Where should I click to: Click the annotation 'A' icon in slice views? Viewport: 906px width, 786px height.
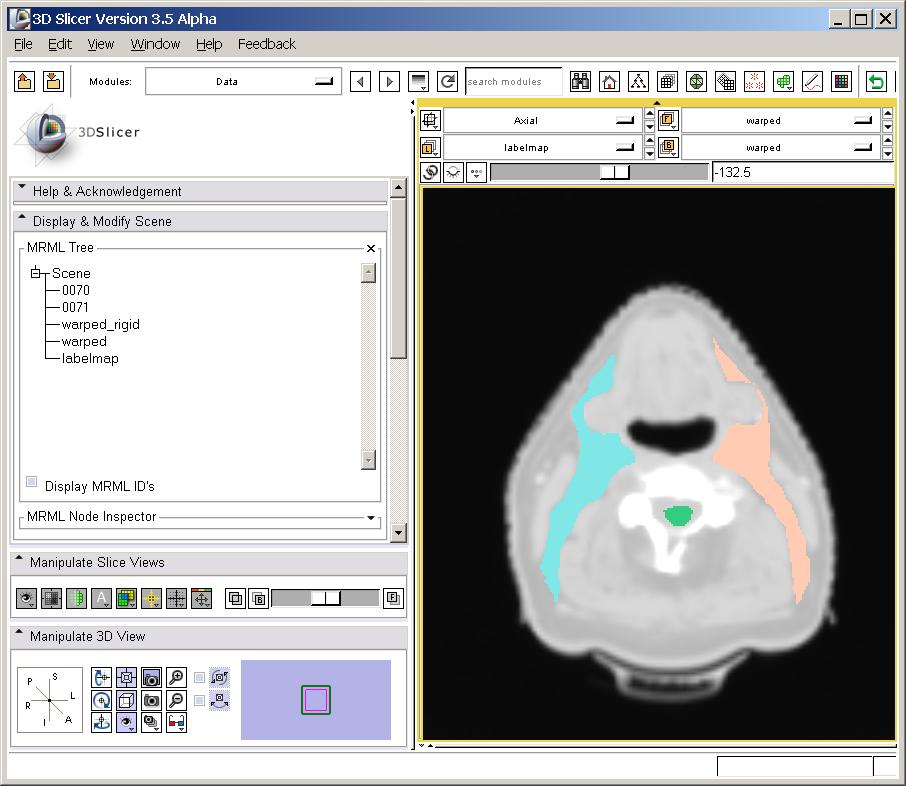click(x=101, y=599)
